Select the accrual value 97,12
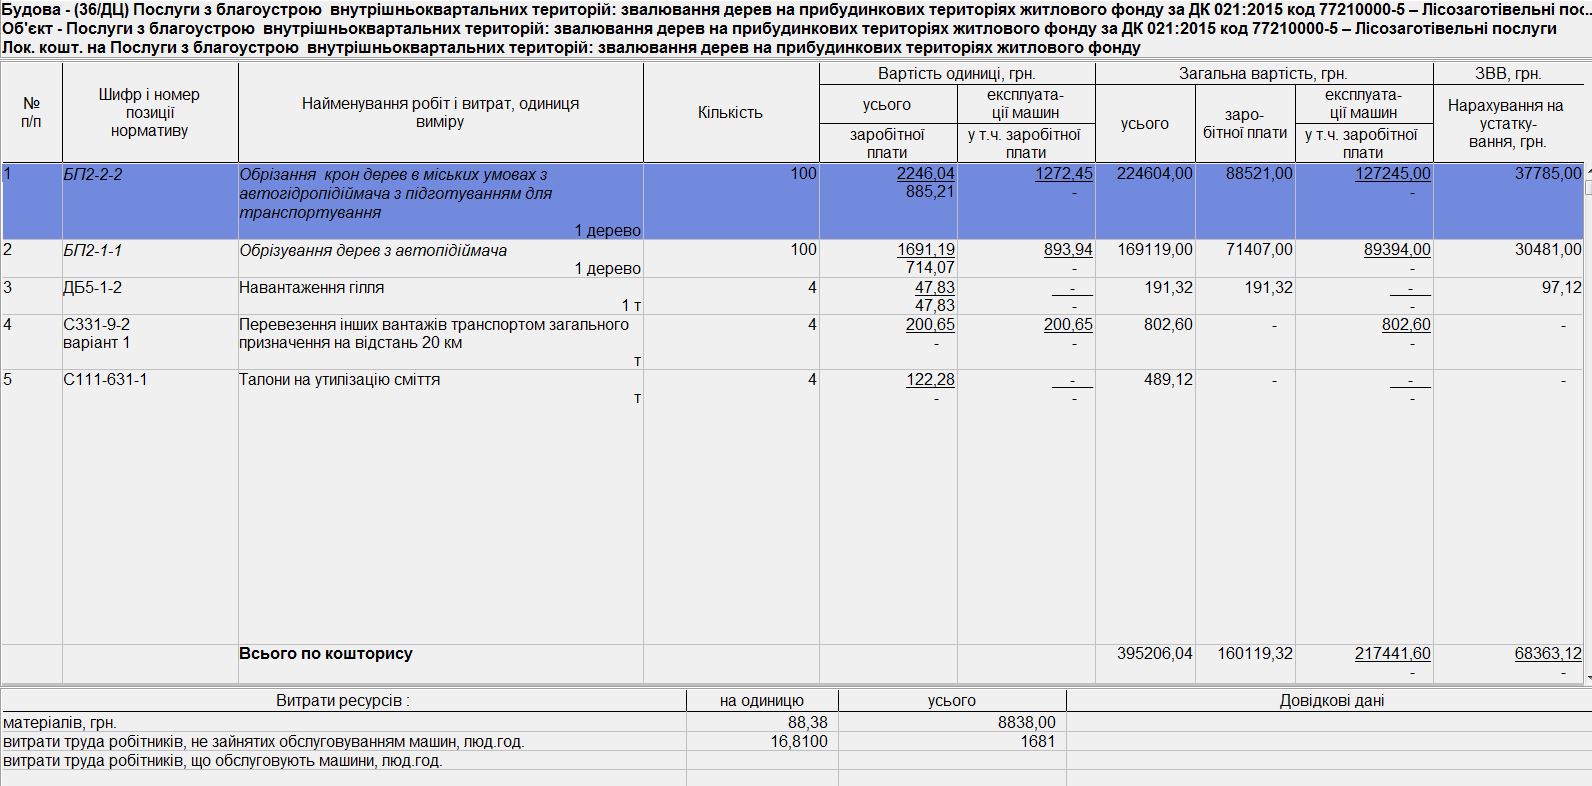 1562,288
